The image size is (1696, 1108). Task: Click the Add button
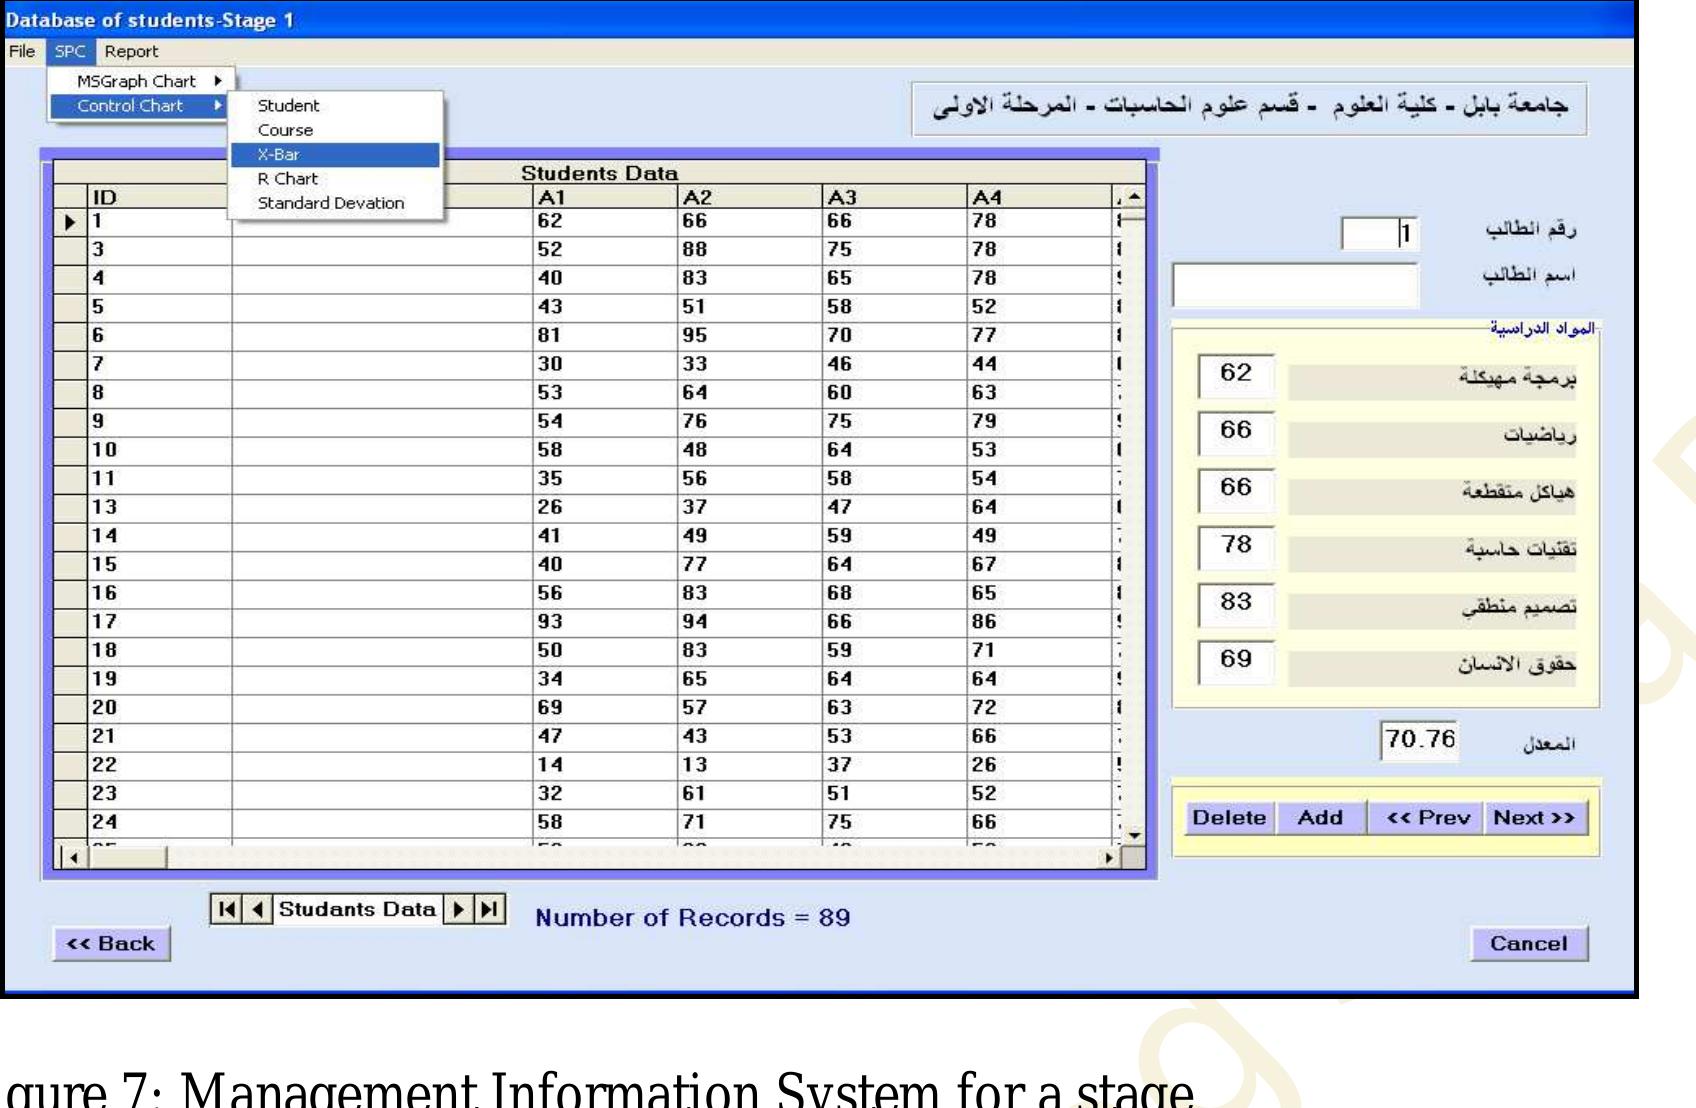tap(1320, 816)
